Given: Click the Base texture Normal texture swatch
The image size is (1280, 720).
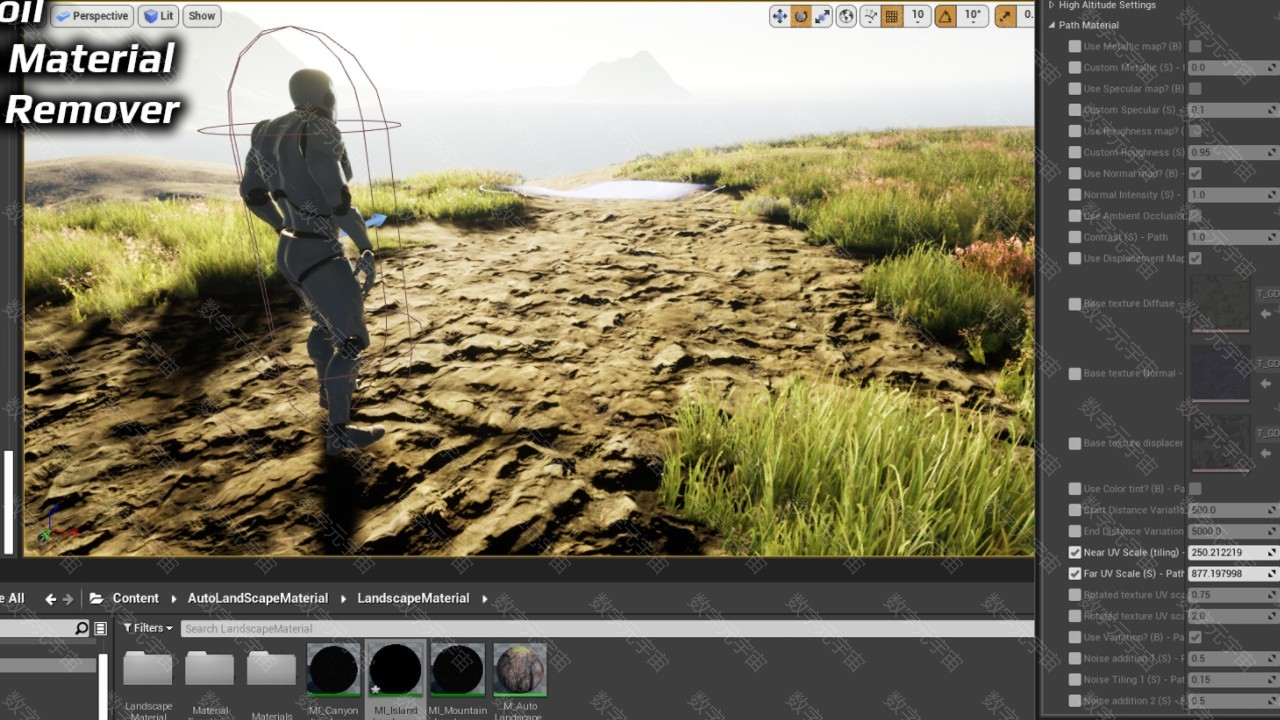Looking at the screenshot, I should click(x=1220, y=373).
